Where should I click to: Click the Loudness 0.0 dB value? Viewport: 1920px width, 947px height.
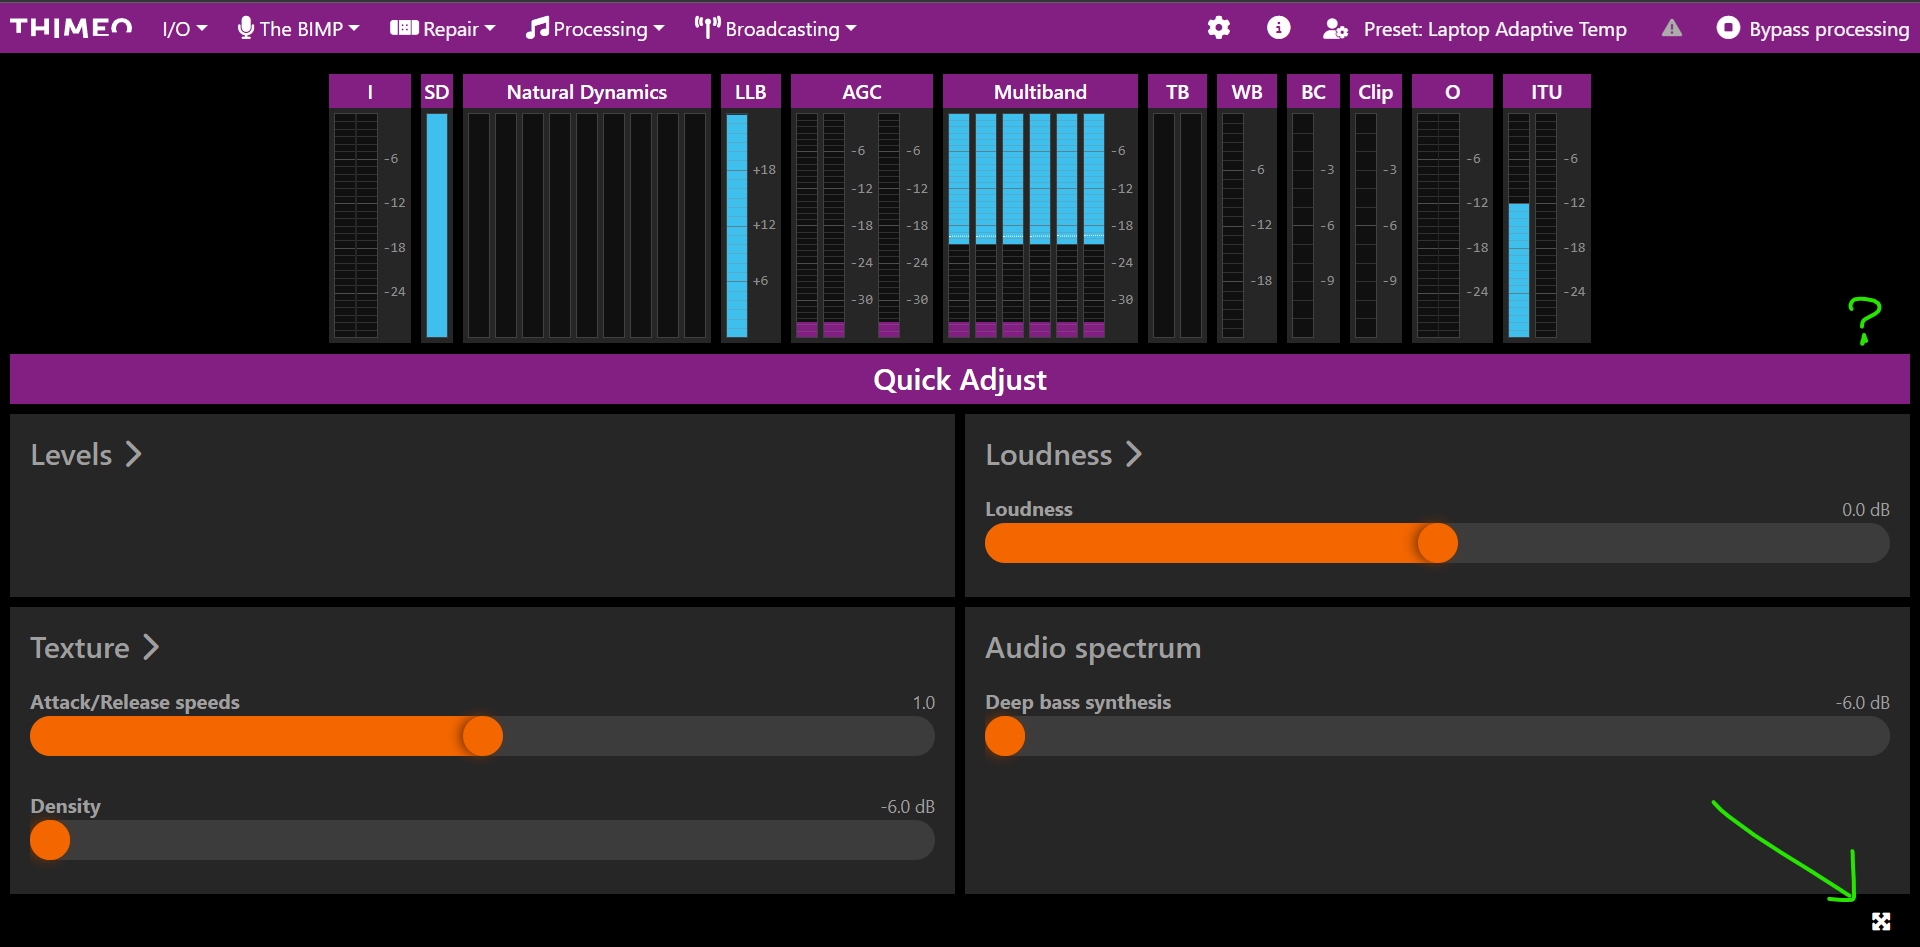(x=1865, y=509)
